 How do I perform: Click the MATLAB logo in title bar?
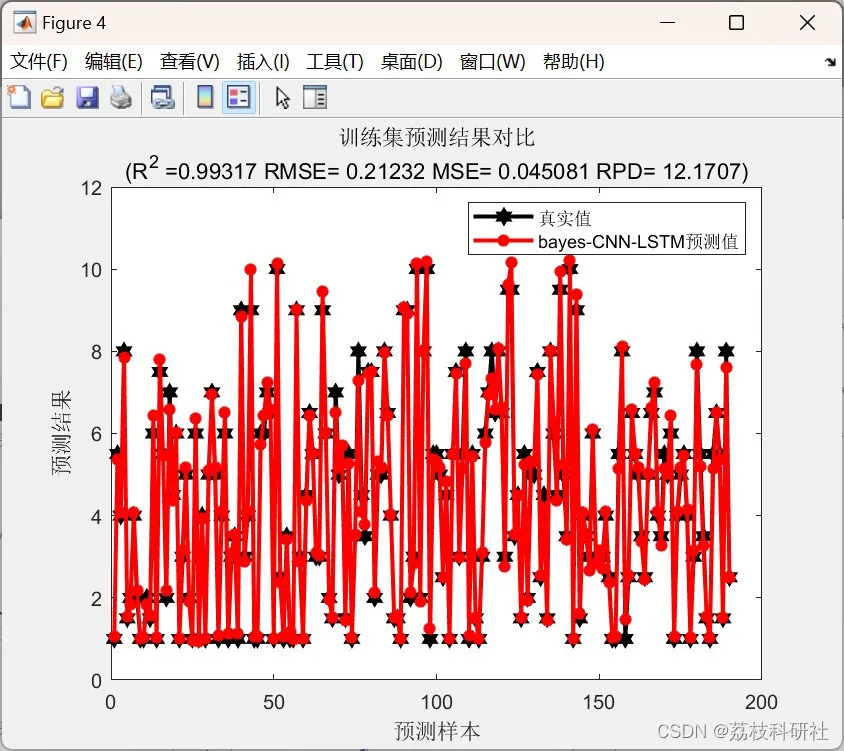pyautogui.click(x=24, y=23)
